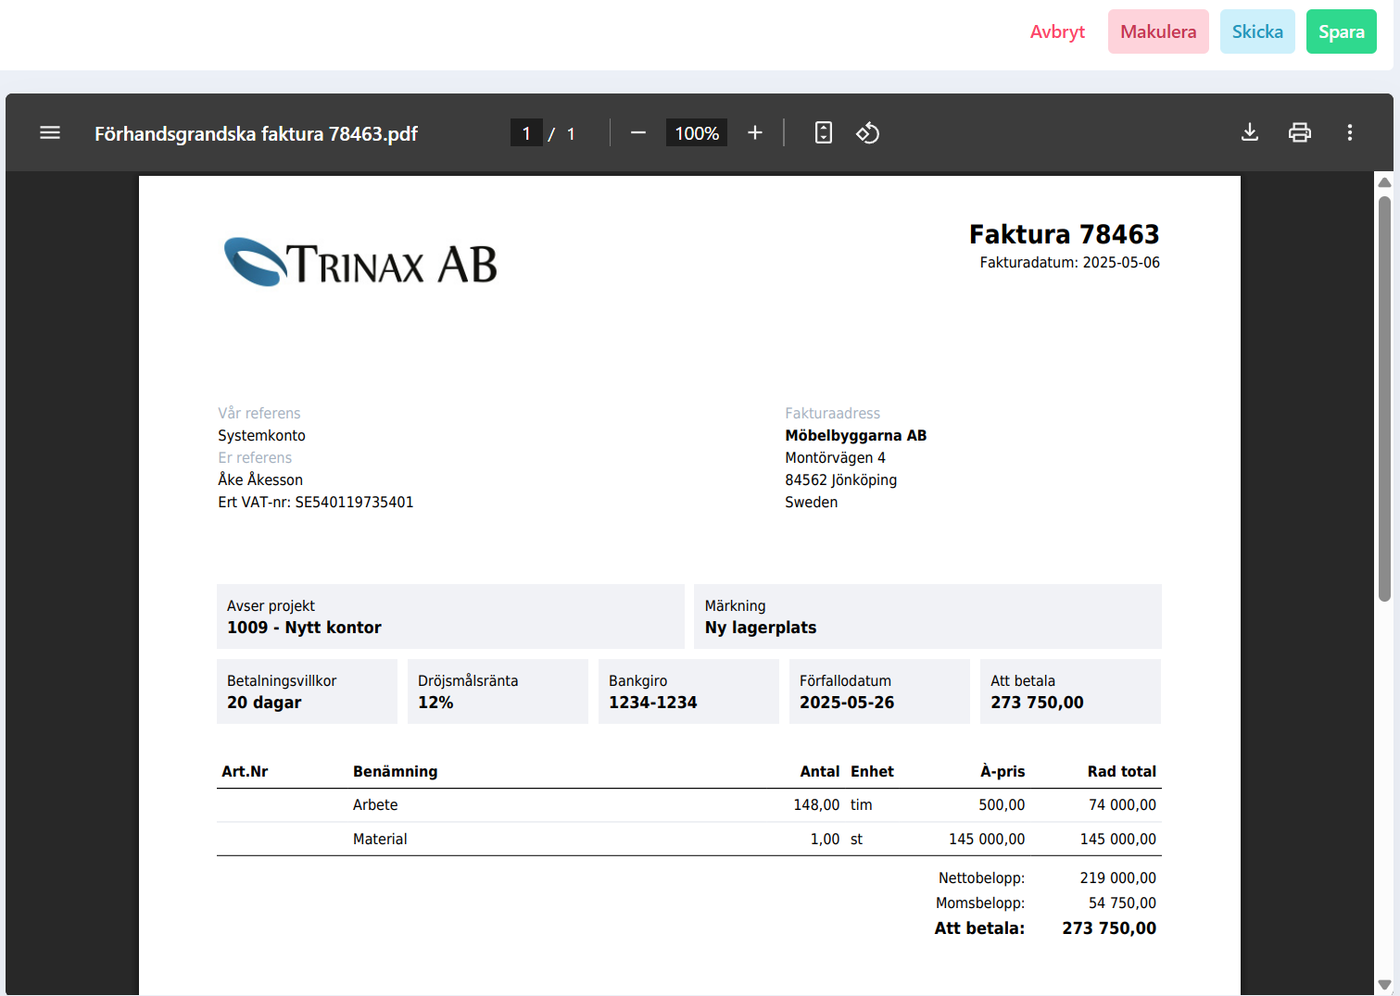Click the quantity '148,00' in Arbete row
Image resolution: width=1400 pixels, height=996 pixels.
pos(816,805)
